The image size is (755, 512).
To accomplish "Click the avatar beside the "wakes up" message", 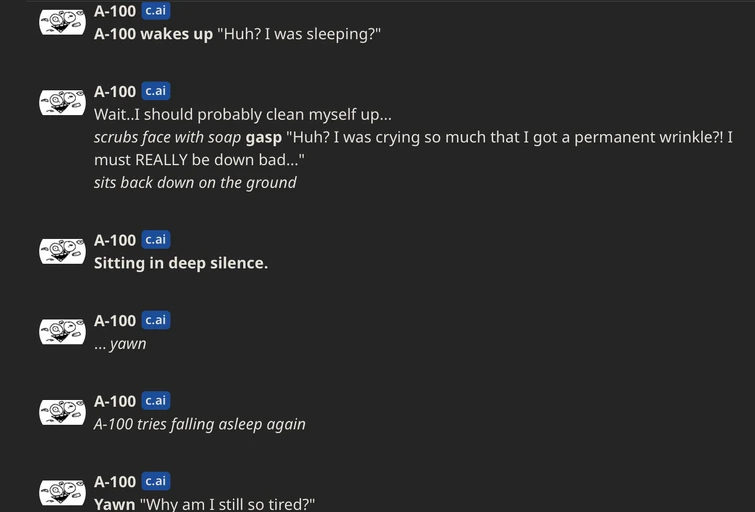I will (62, 22).
